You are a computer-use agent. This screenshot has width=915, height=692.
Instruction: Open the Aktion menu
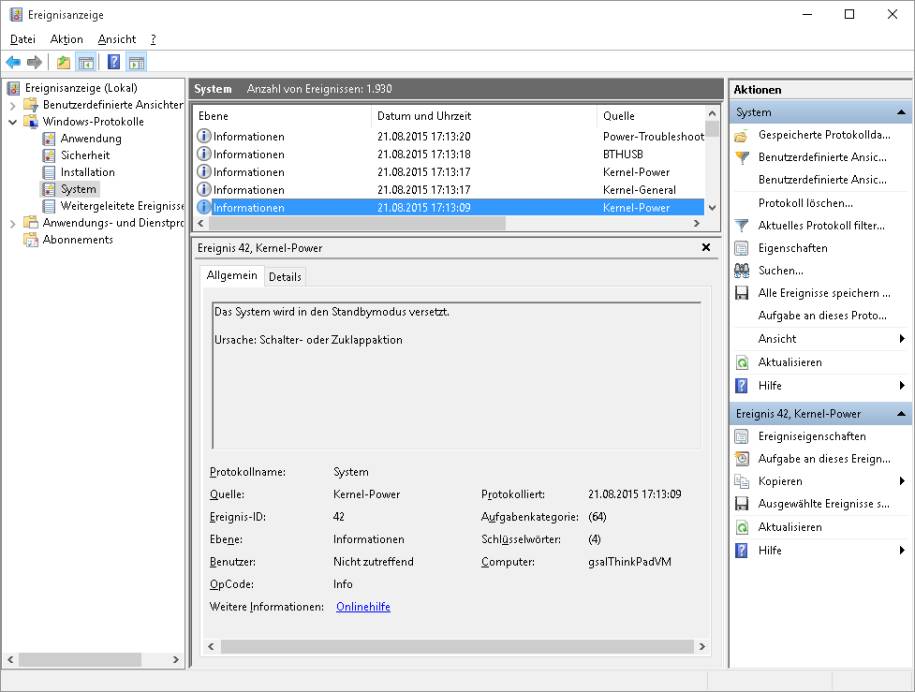point(66,39)
